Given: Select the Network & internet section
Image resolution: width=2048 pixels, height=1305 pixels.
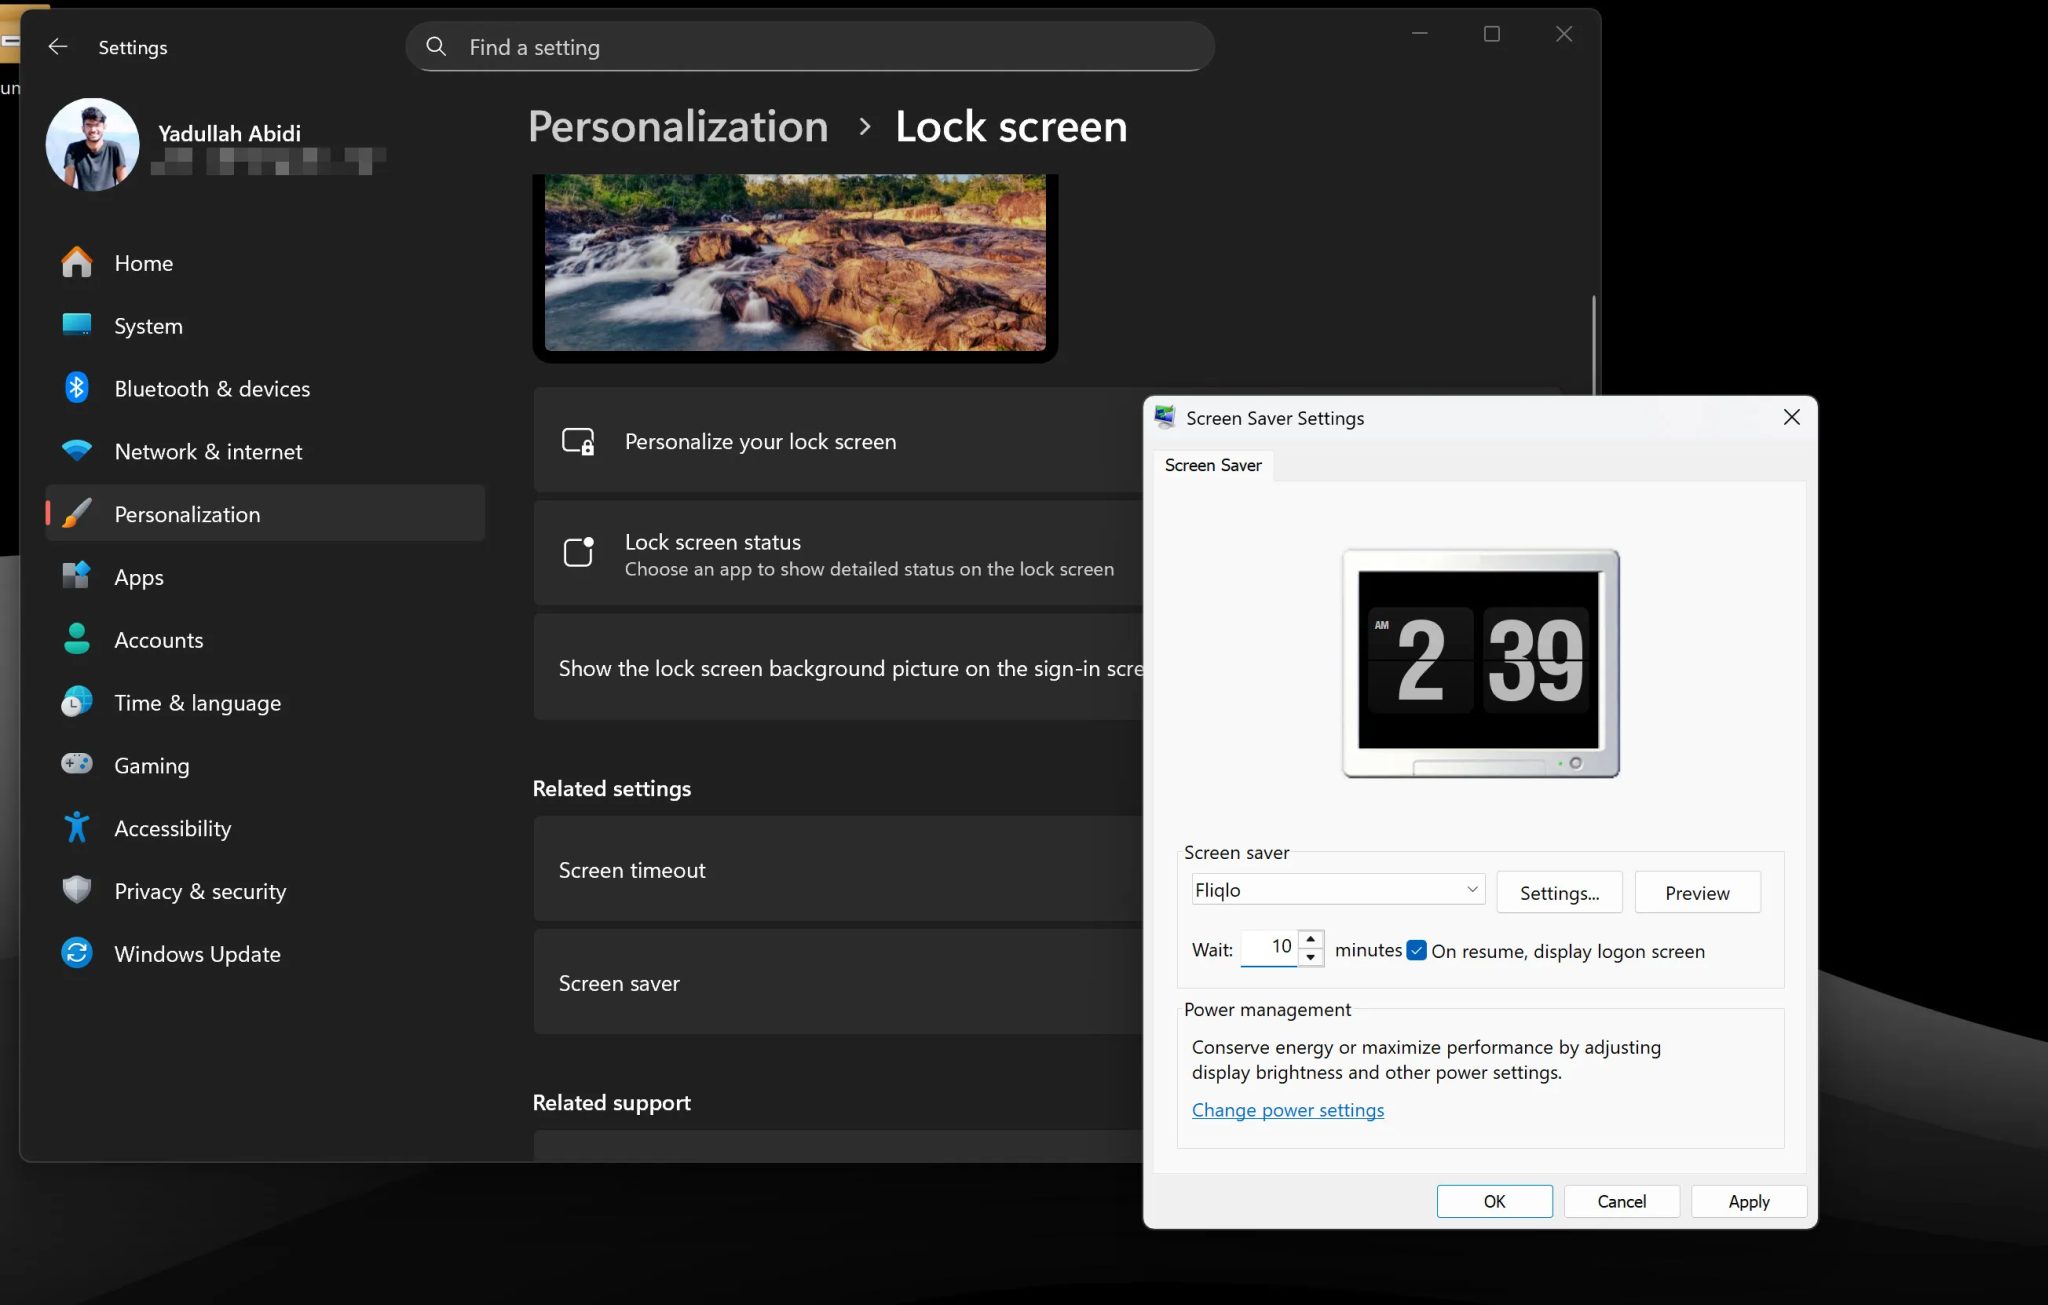Looking at the screenshot, I should [207, 451].
